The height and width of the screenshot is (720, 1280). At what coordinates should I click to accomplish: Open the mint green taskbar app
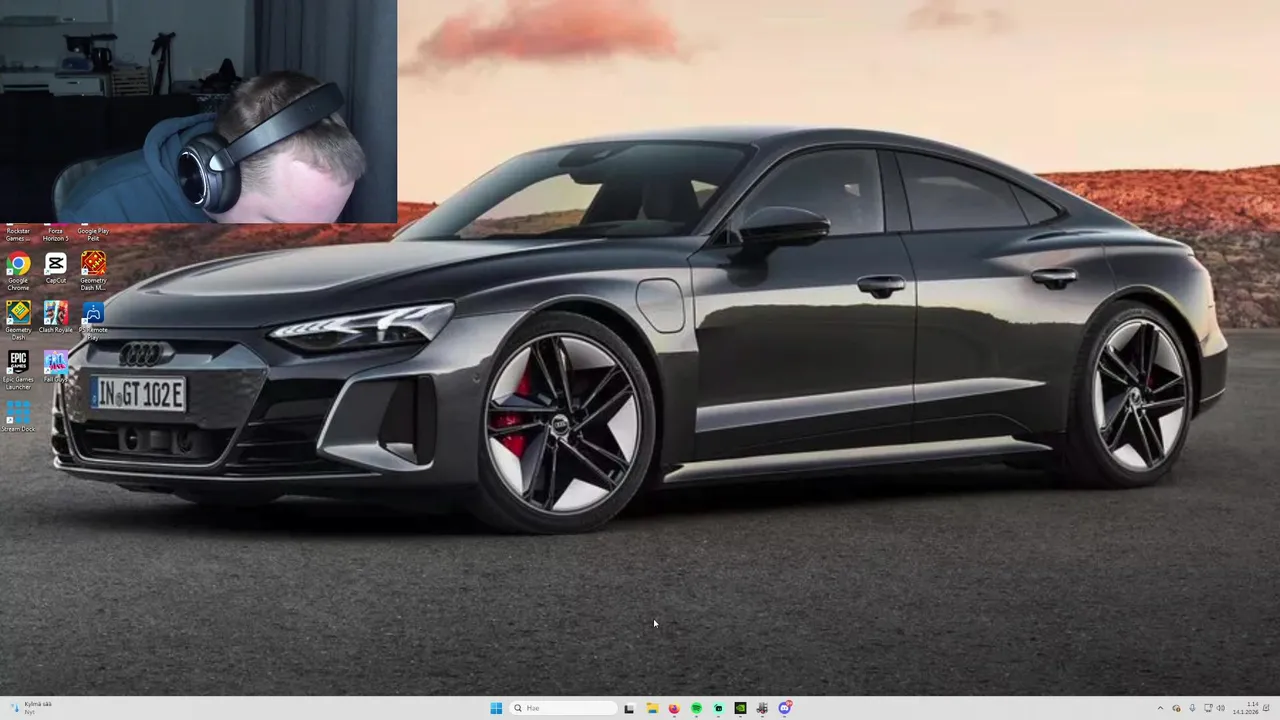tap(718, 708)
